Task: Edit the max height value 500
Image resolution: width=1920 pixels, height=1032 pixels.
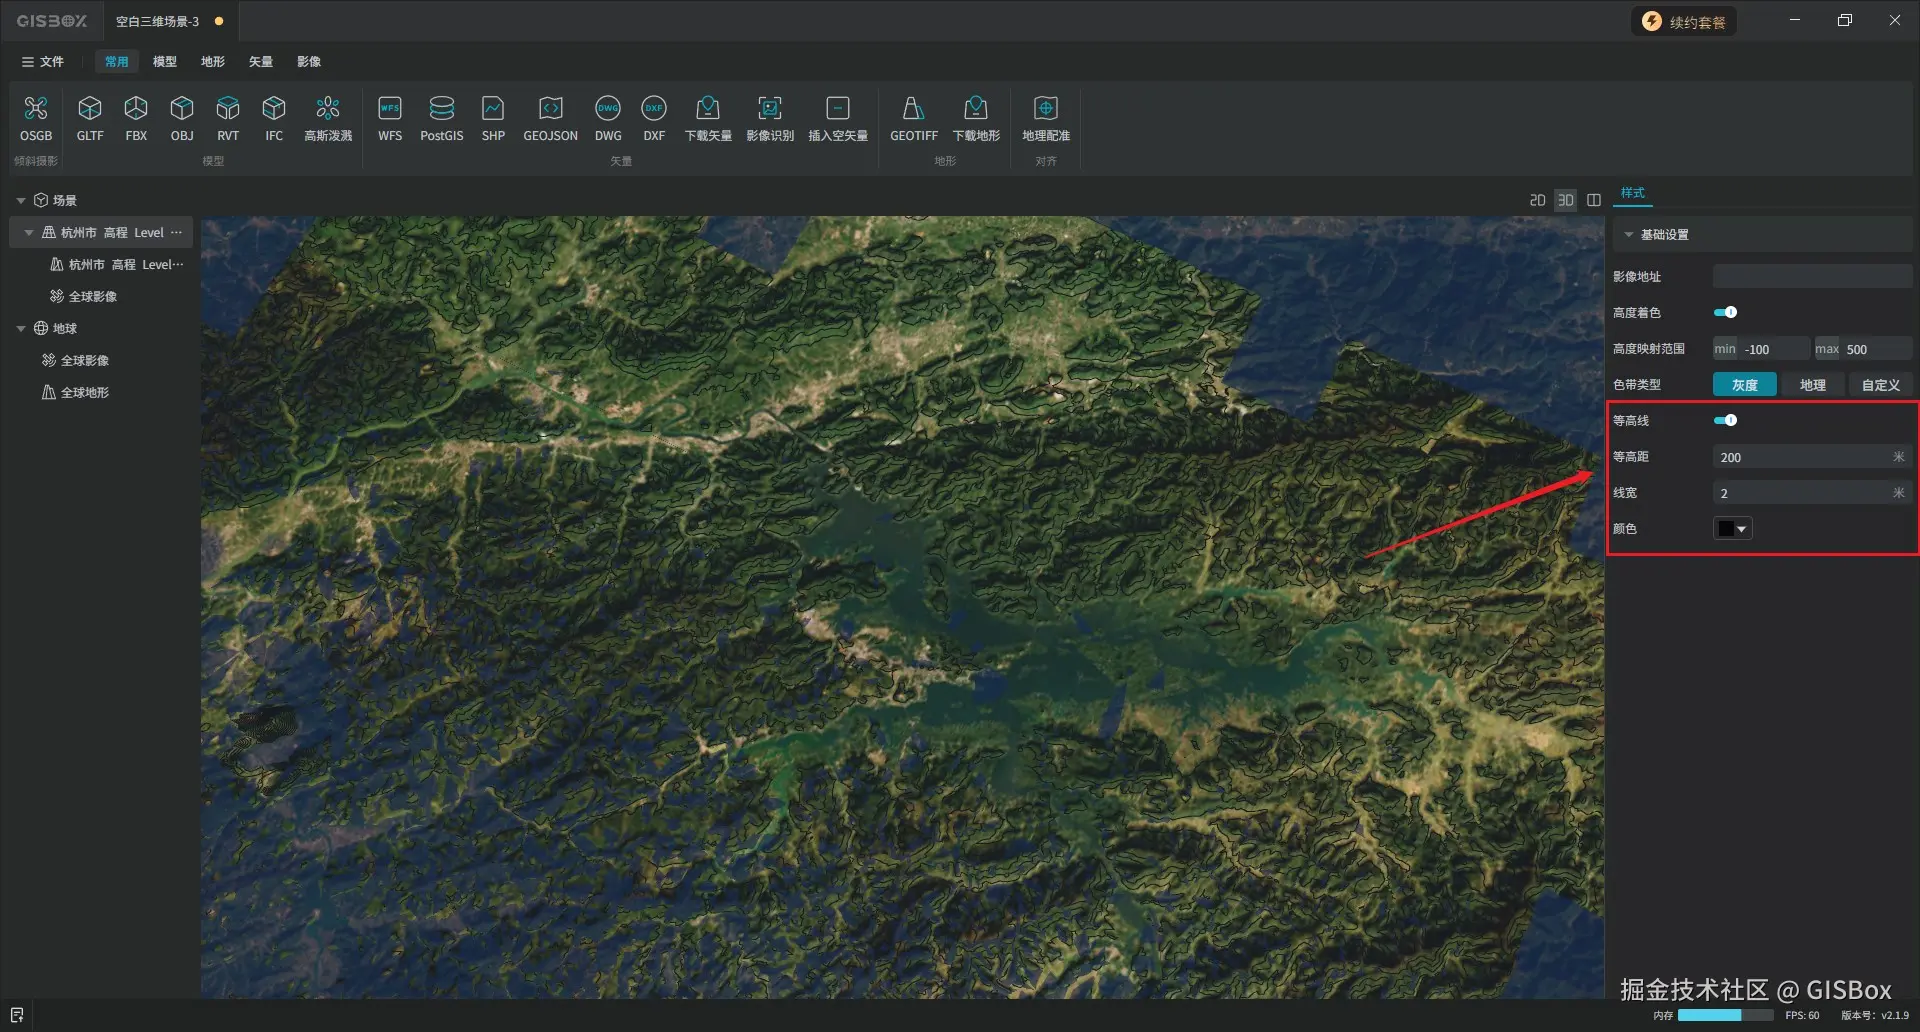Action: click(1877, 349)
